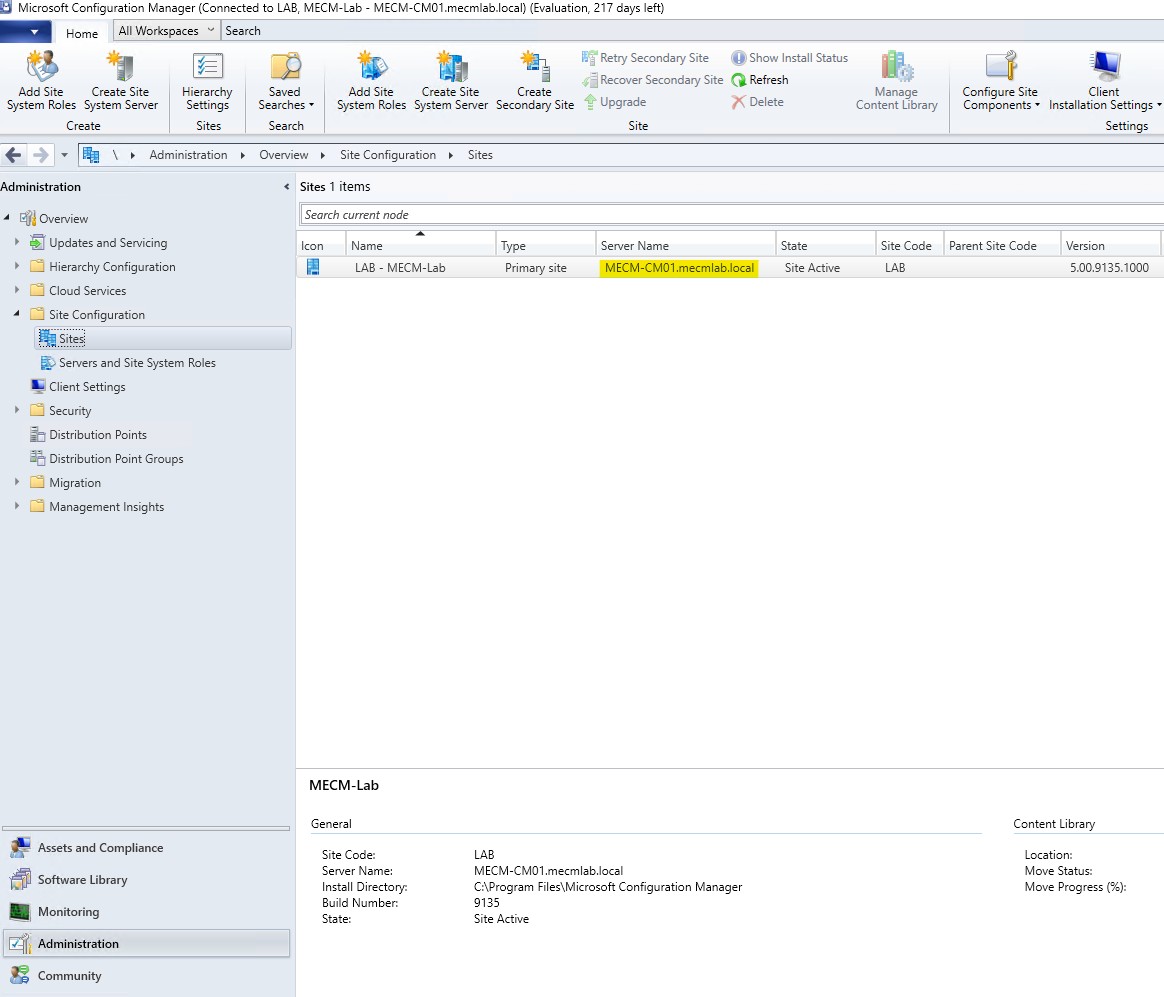Collapse the Site Configuration node
The image size is (1164, 997).
click(17, 315)
